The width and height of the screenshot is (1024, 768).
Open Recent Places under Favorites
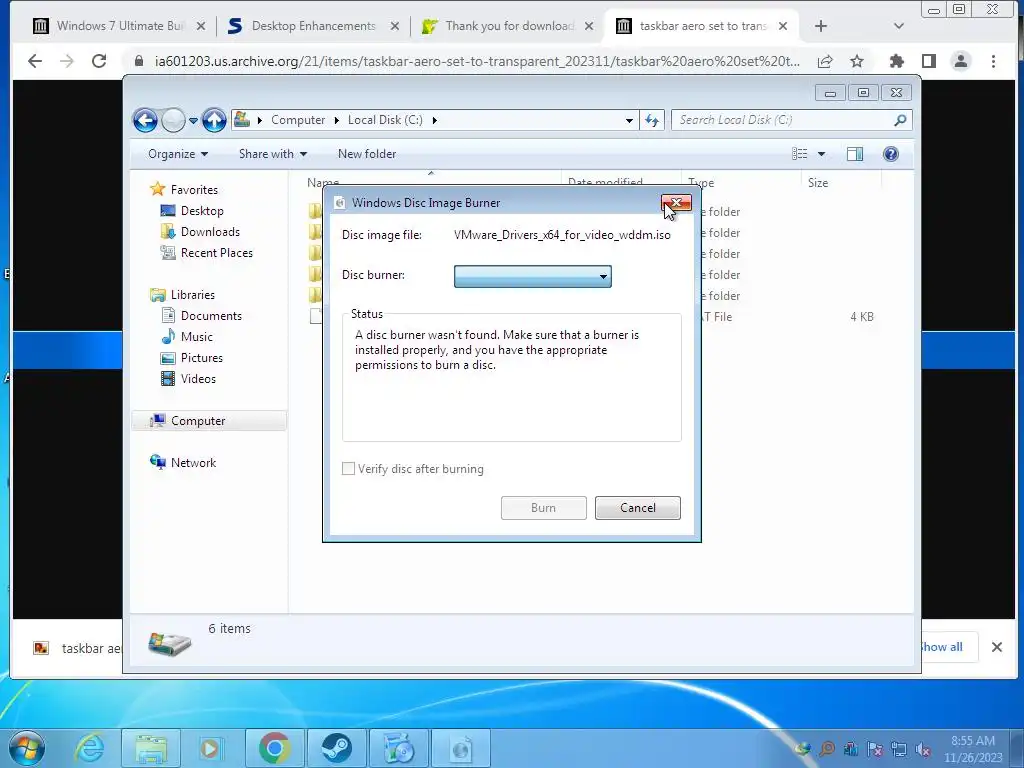[217, 253]
